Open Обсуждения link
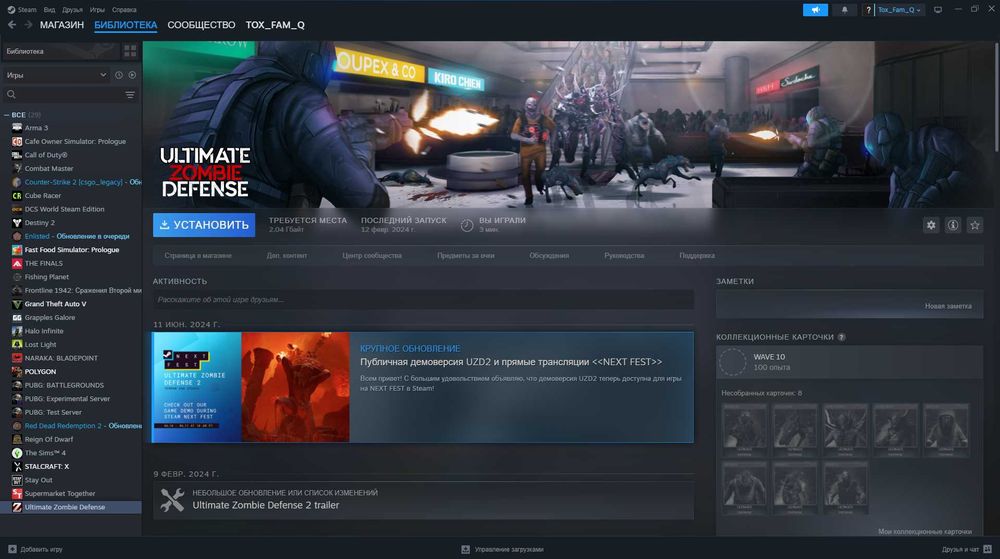 [x=549, y=256]
